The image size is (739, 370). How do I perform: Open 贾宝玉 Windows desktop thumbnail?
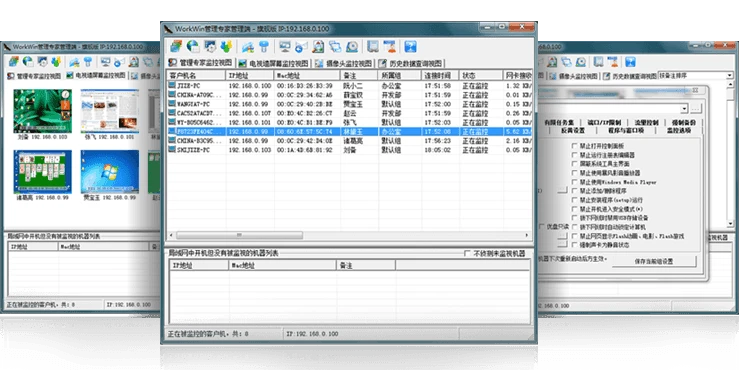tap(110, 172)
